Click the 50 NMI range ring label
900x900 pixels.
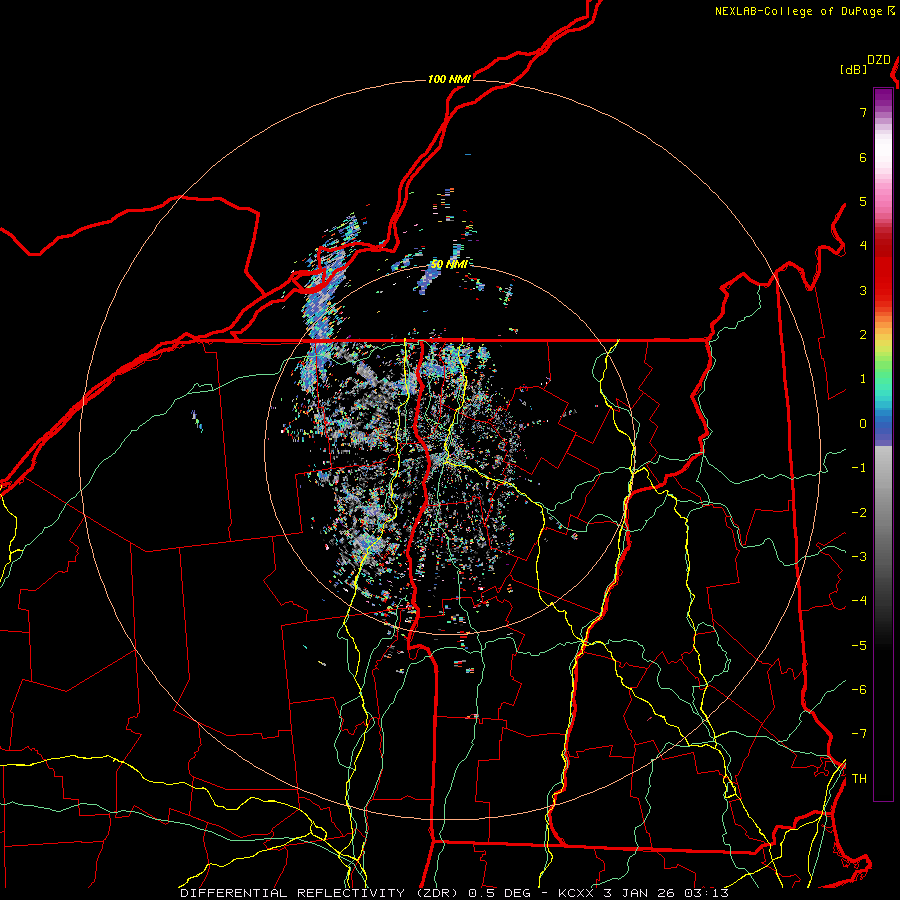click(x=449, y=264)
